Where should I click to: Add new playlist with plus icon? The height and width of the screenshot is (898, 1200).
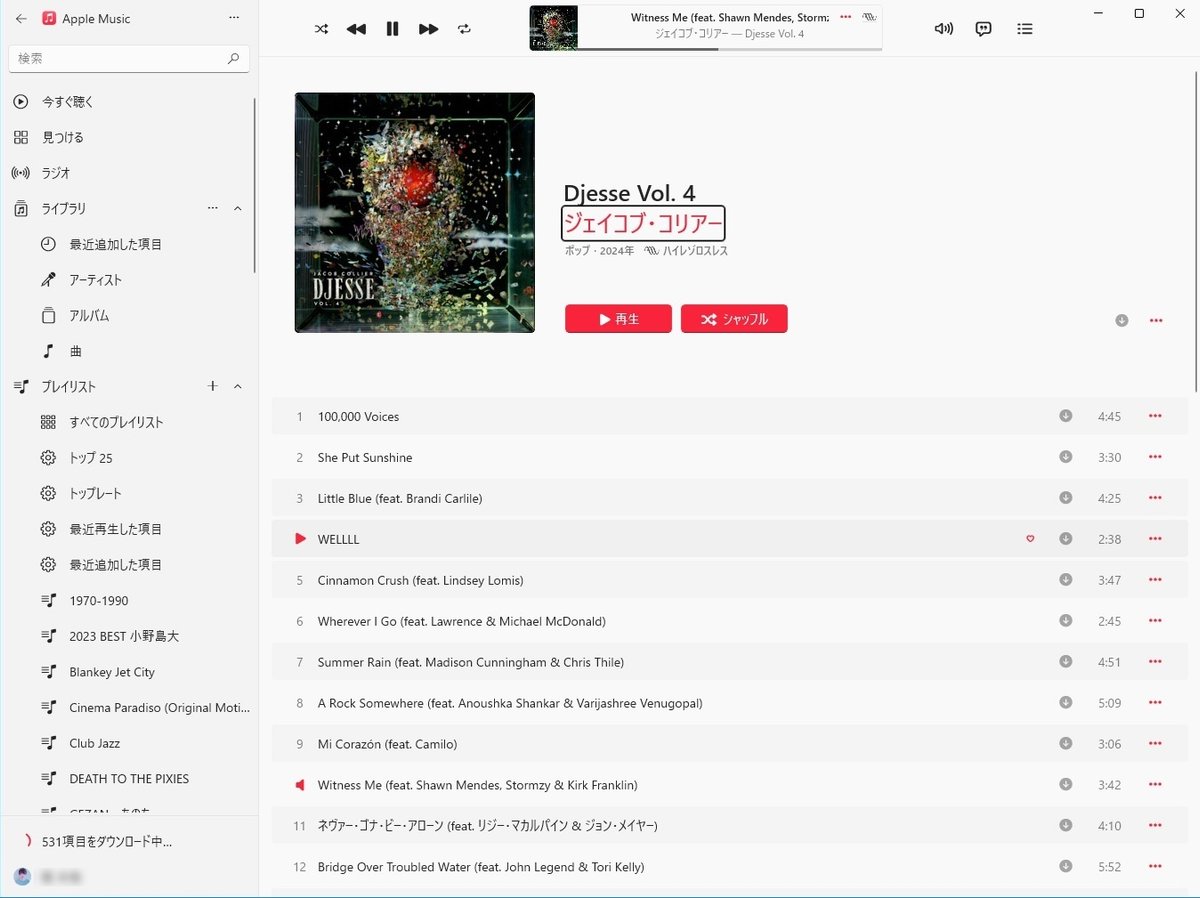pos(212,386)
